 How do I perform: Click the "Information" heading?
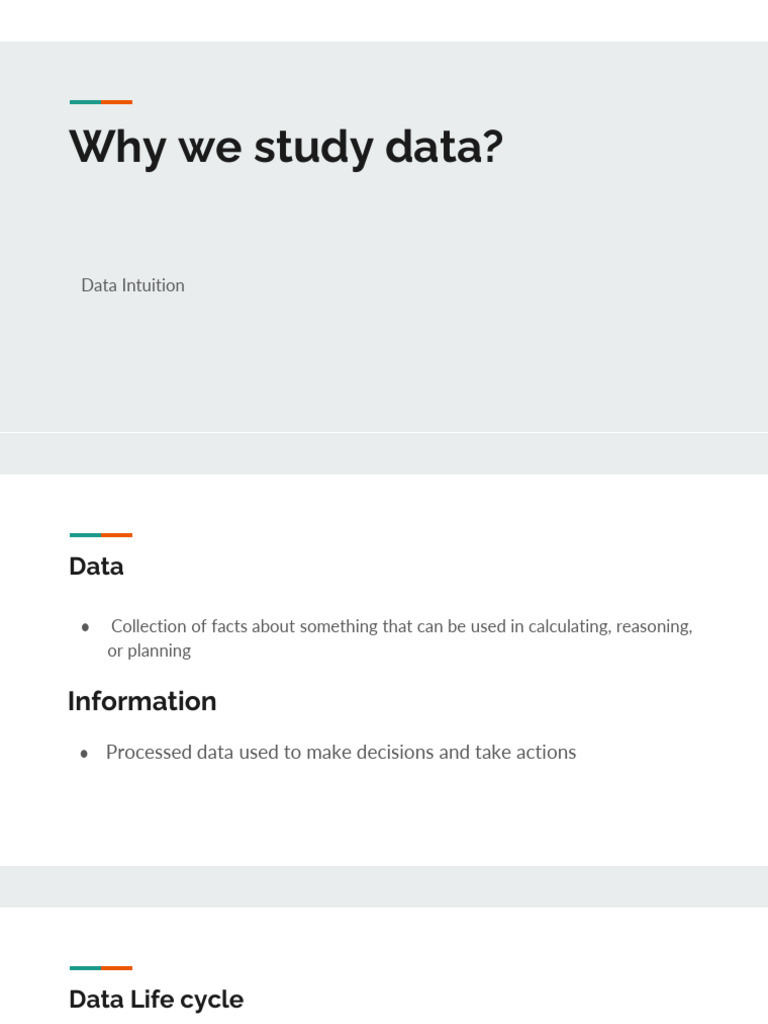point(142,702)
